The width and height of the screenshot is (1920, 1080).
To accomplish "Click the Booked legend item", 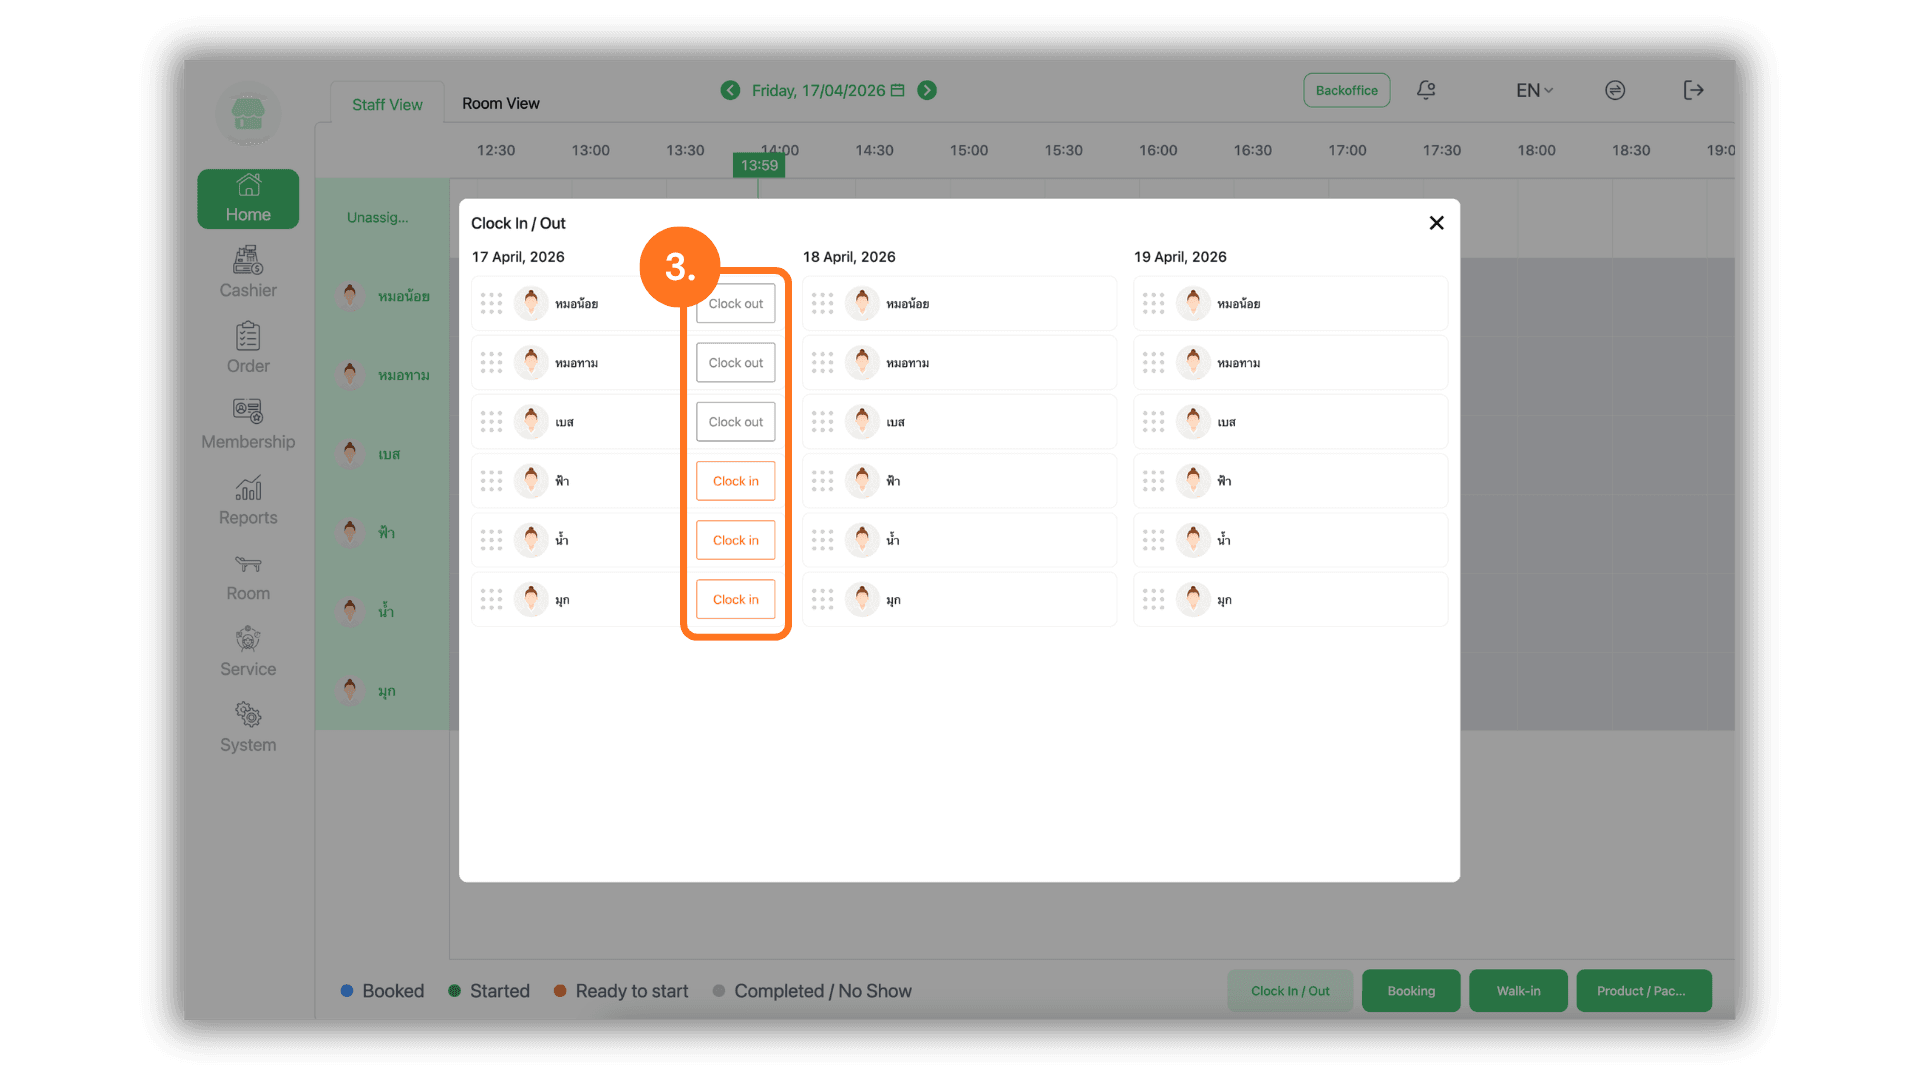I will coord(382,991).
